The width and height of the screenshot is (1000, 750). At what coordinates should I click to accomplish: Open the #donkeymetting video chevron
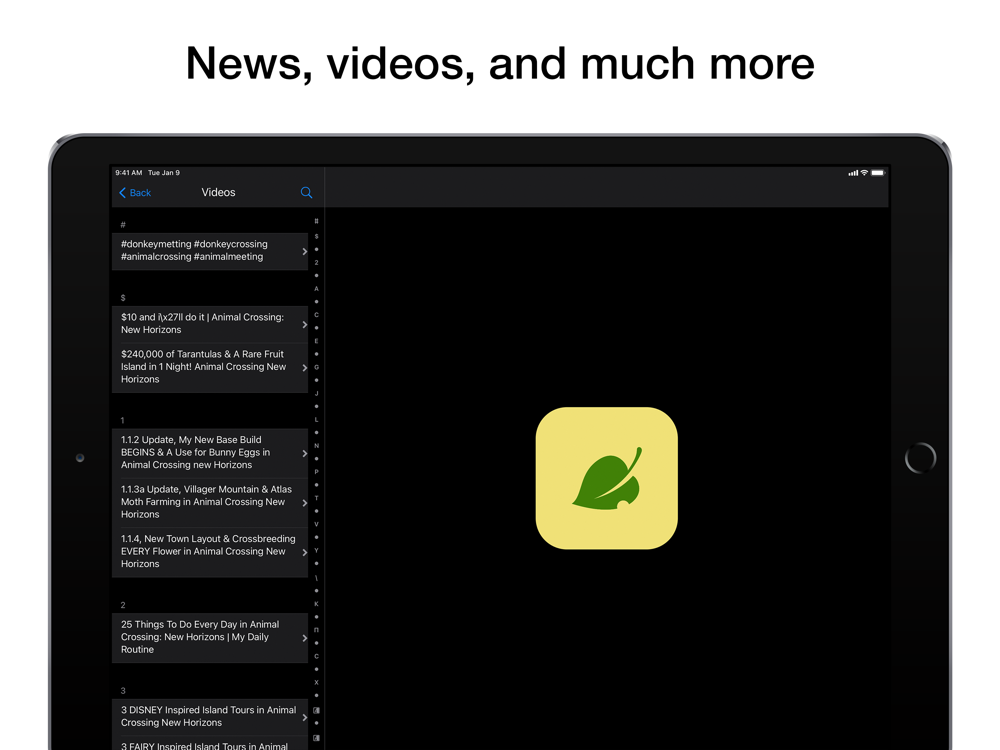coord(305,251)
